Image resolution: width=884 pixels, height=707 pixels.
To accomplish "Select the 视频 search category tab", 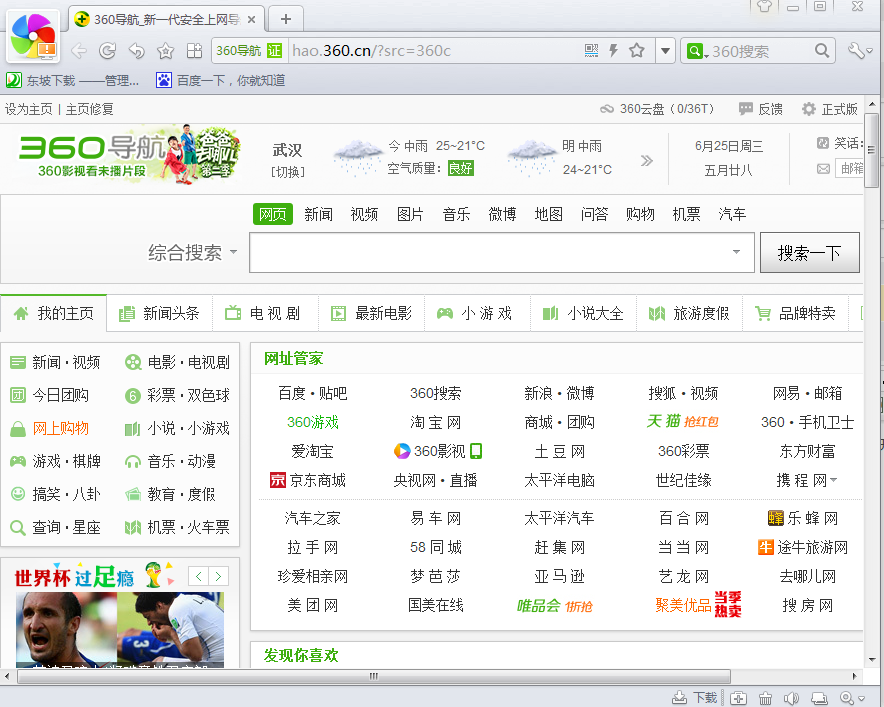I will (364, 214).
